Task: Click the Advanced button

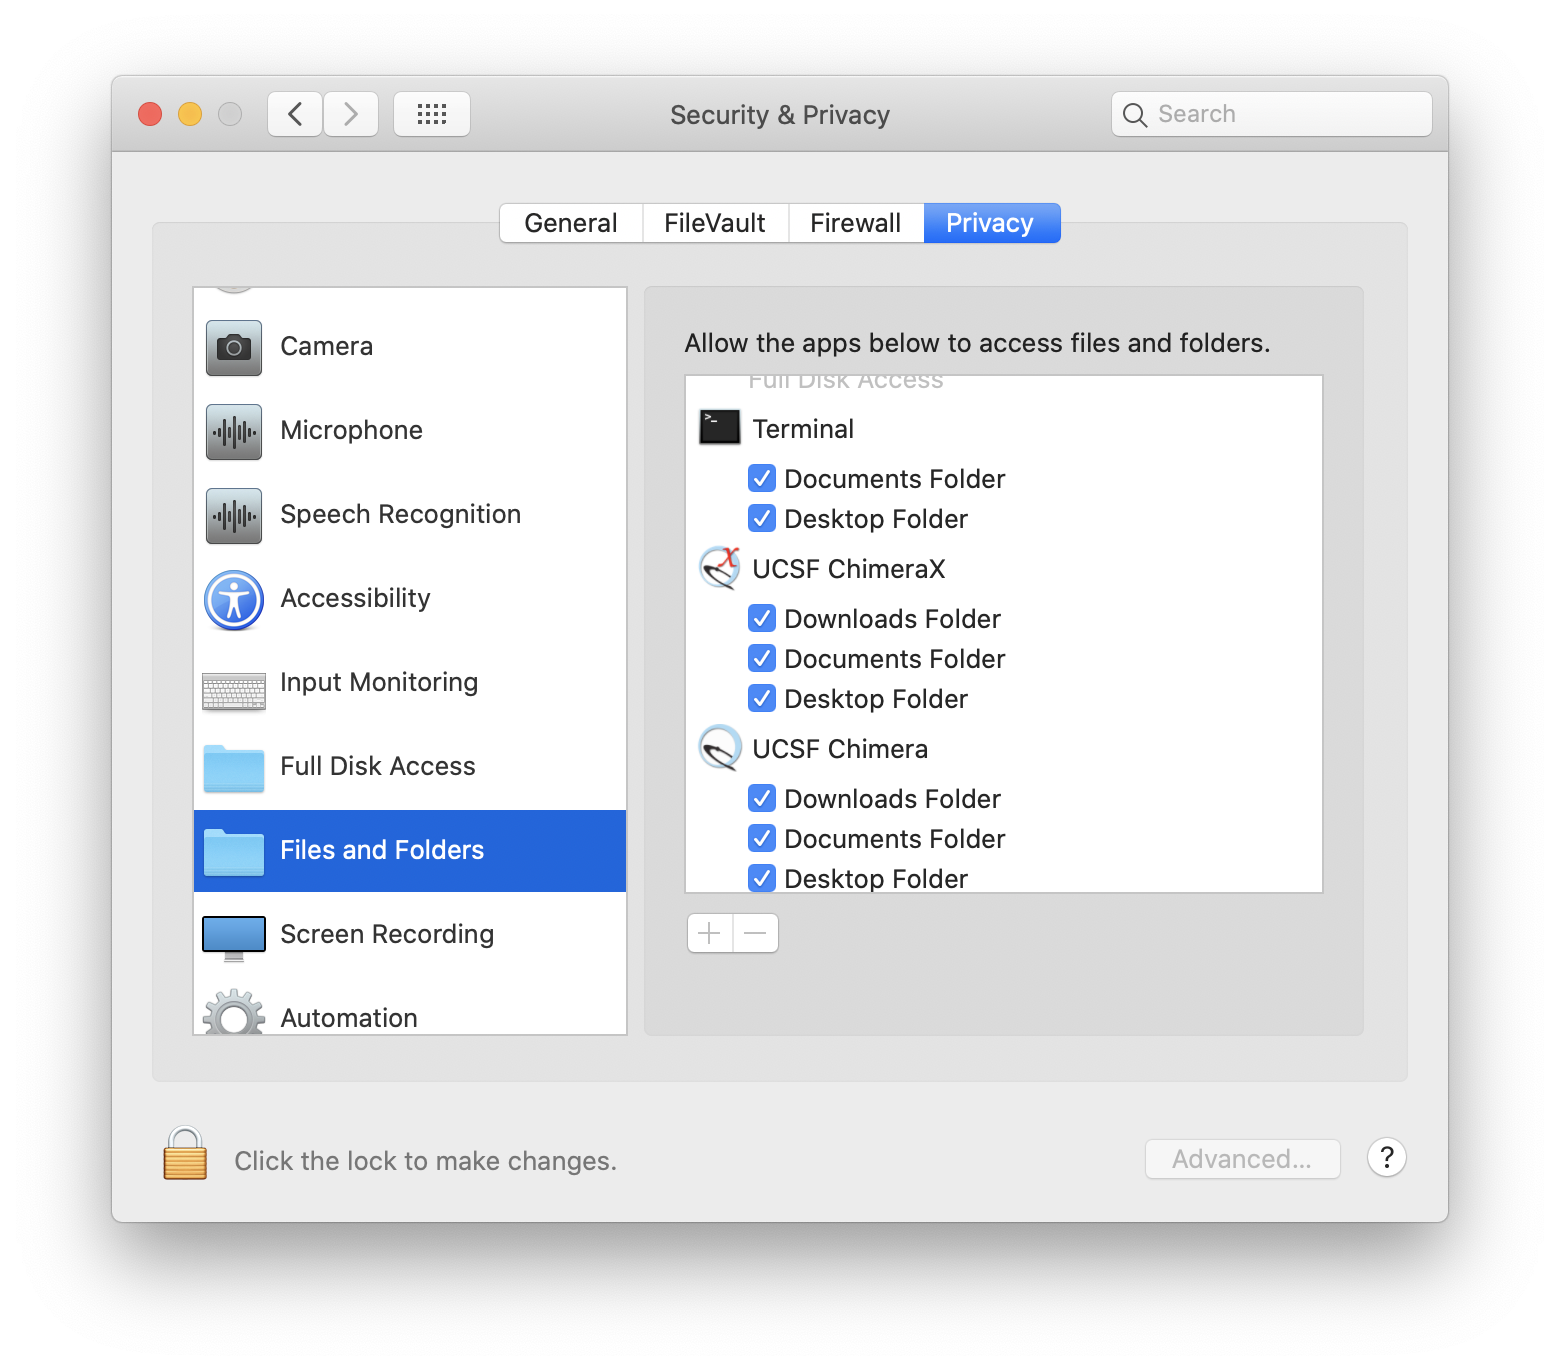Action: coord(1242,1159)
